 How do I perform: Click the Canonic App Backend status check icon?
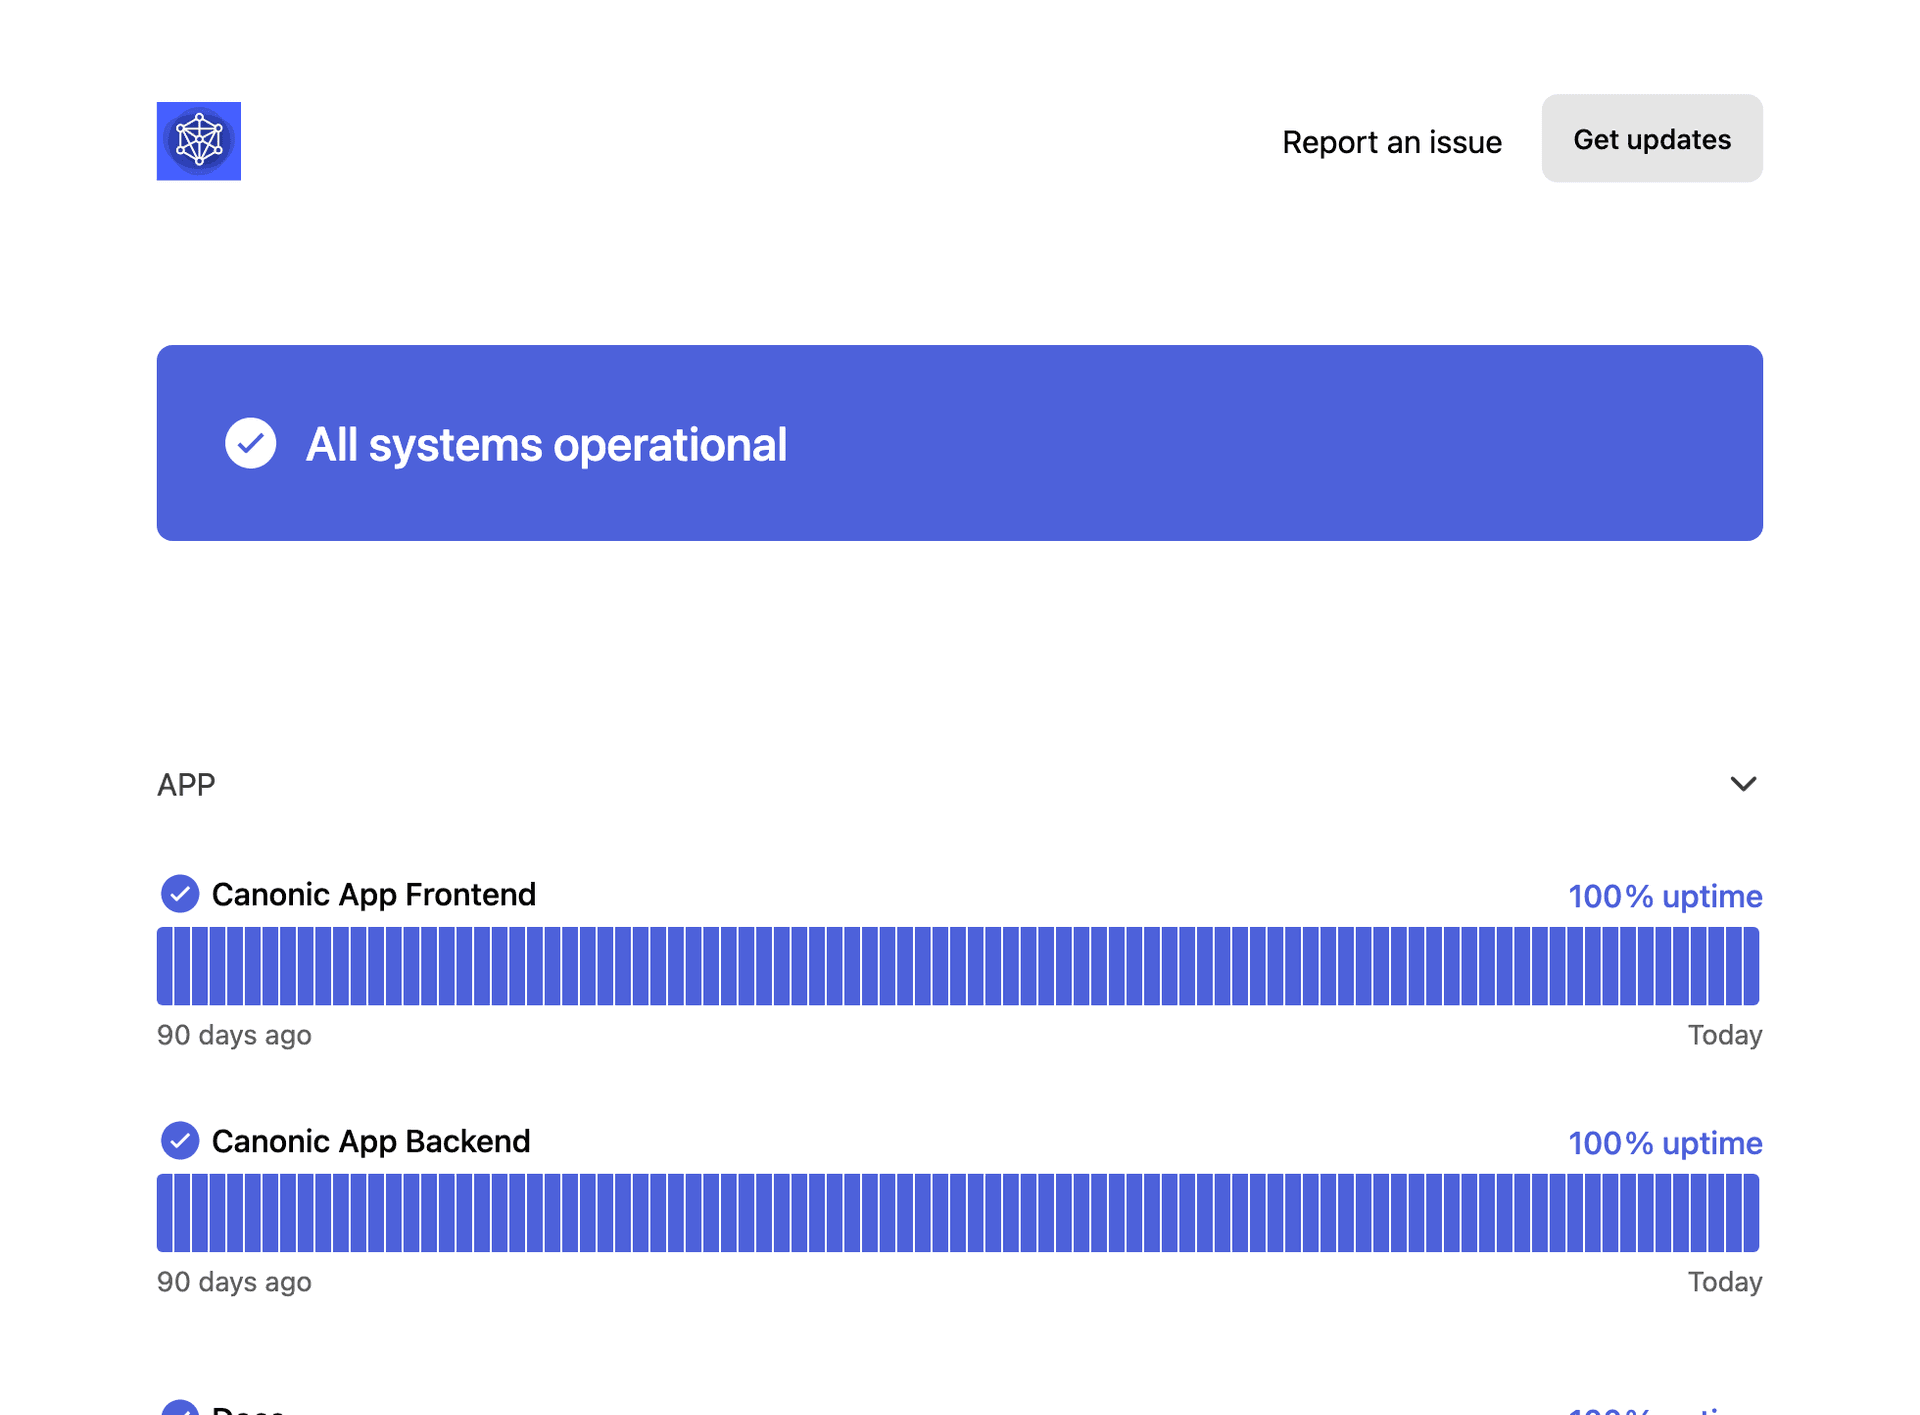tap(180, 1141)
